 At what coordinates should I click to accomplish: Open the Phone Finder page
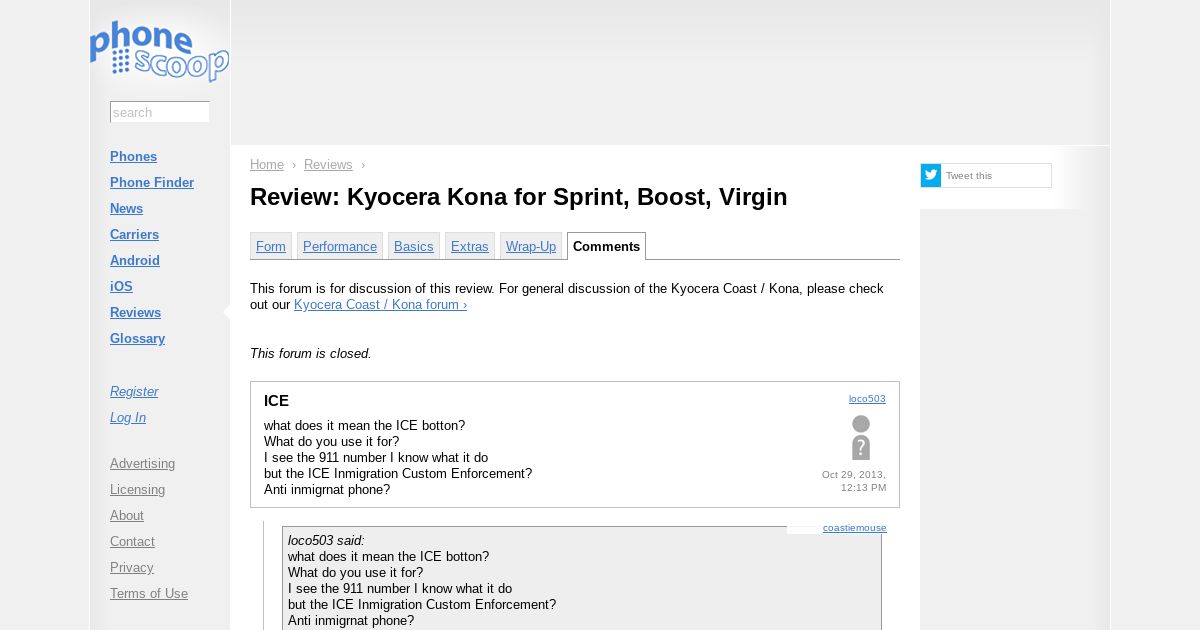(x=152, y=182)
